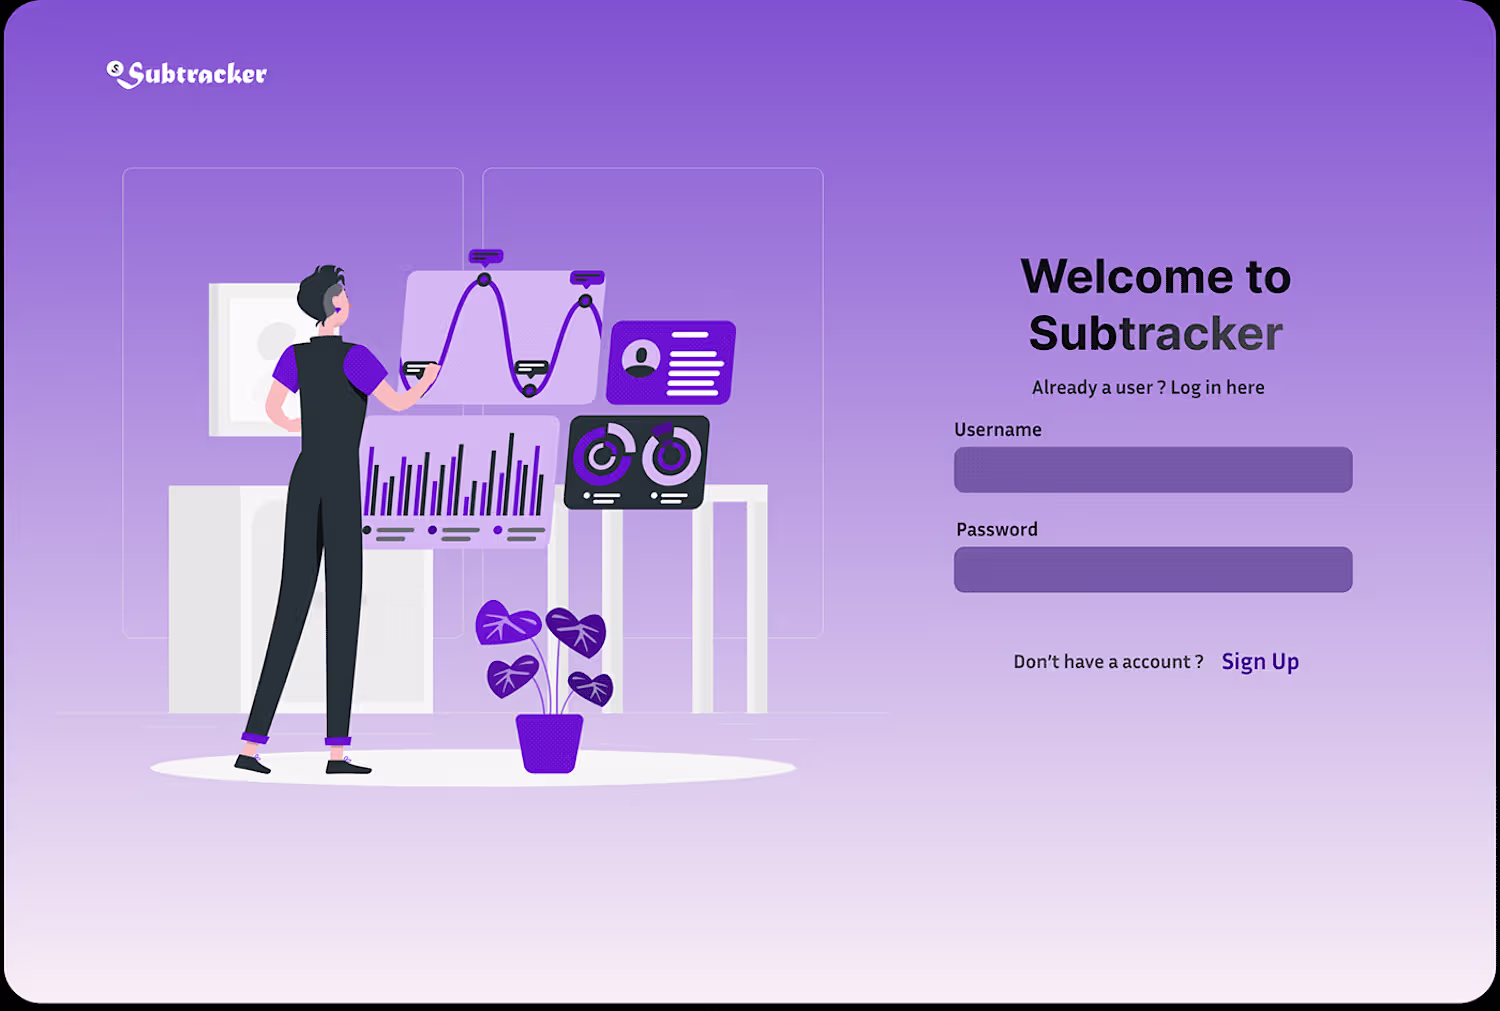
Task: Click the 'Password' label
Action: coord(997,530)
